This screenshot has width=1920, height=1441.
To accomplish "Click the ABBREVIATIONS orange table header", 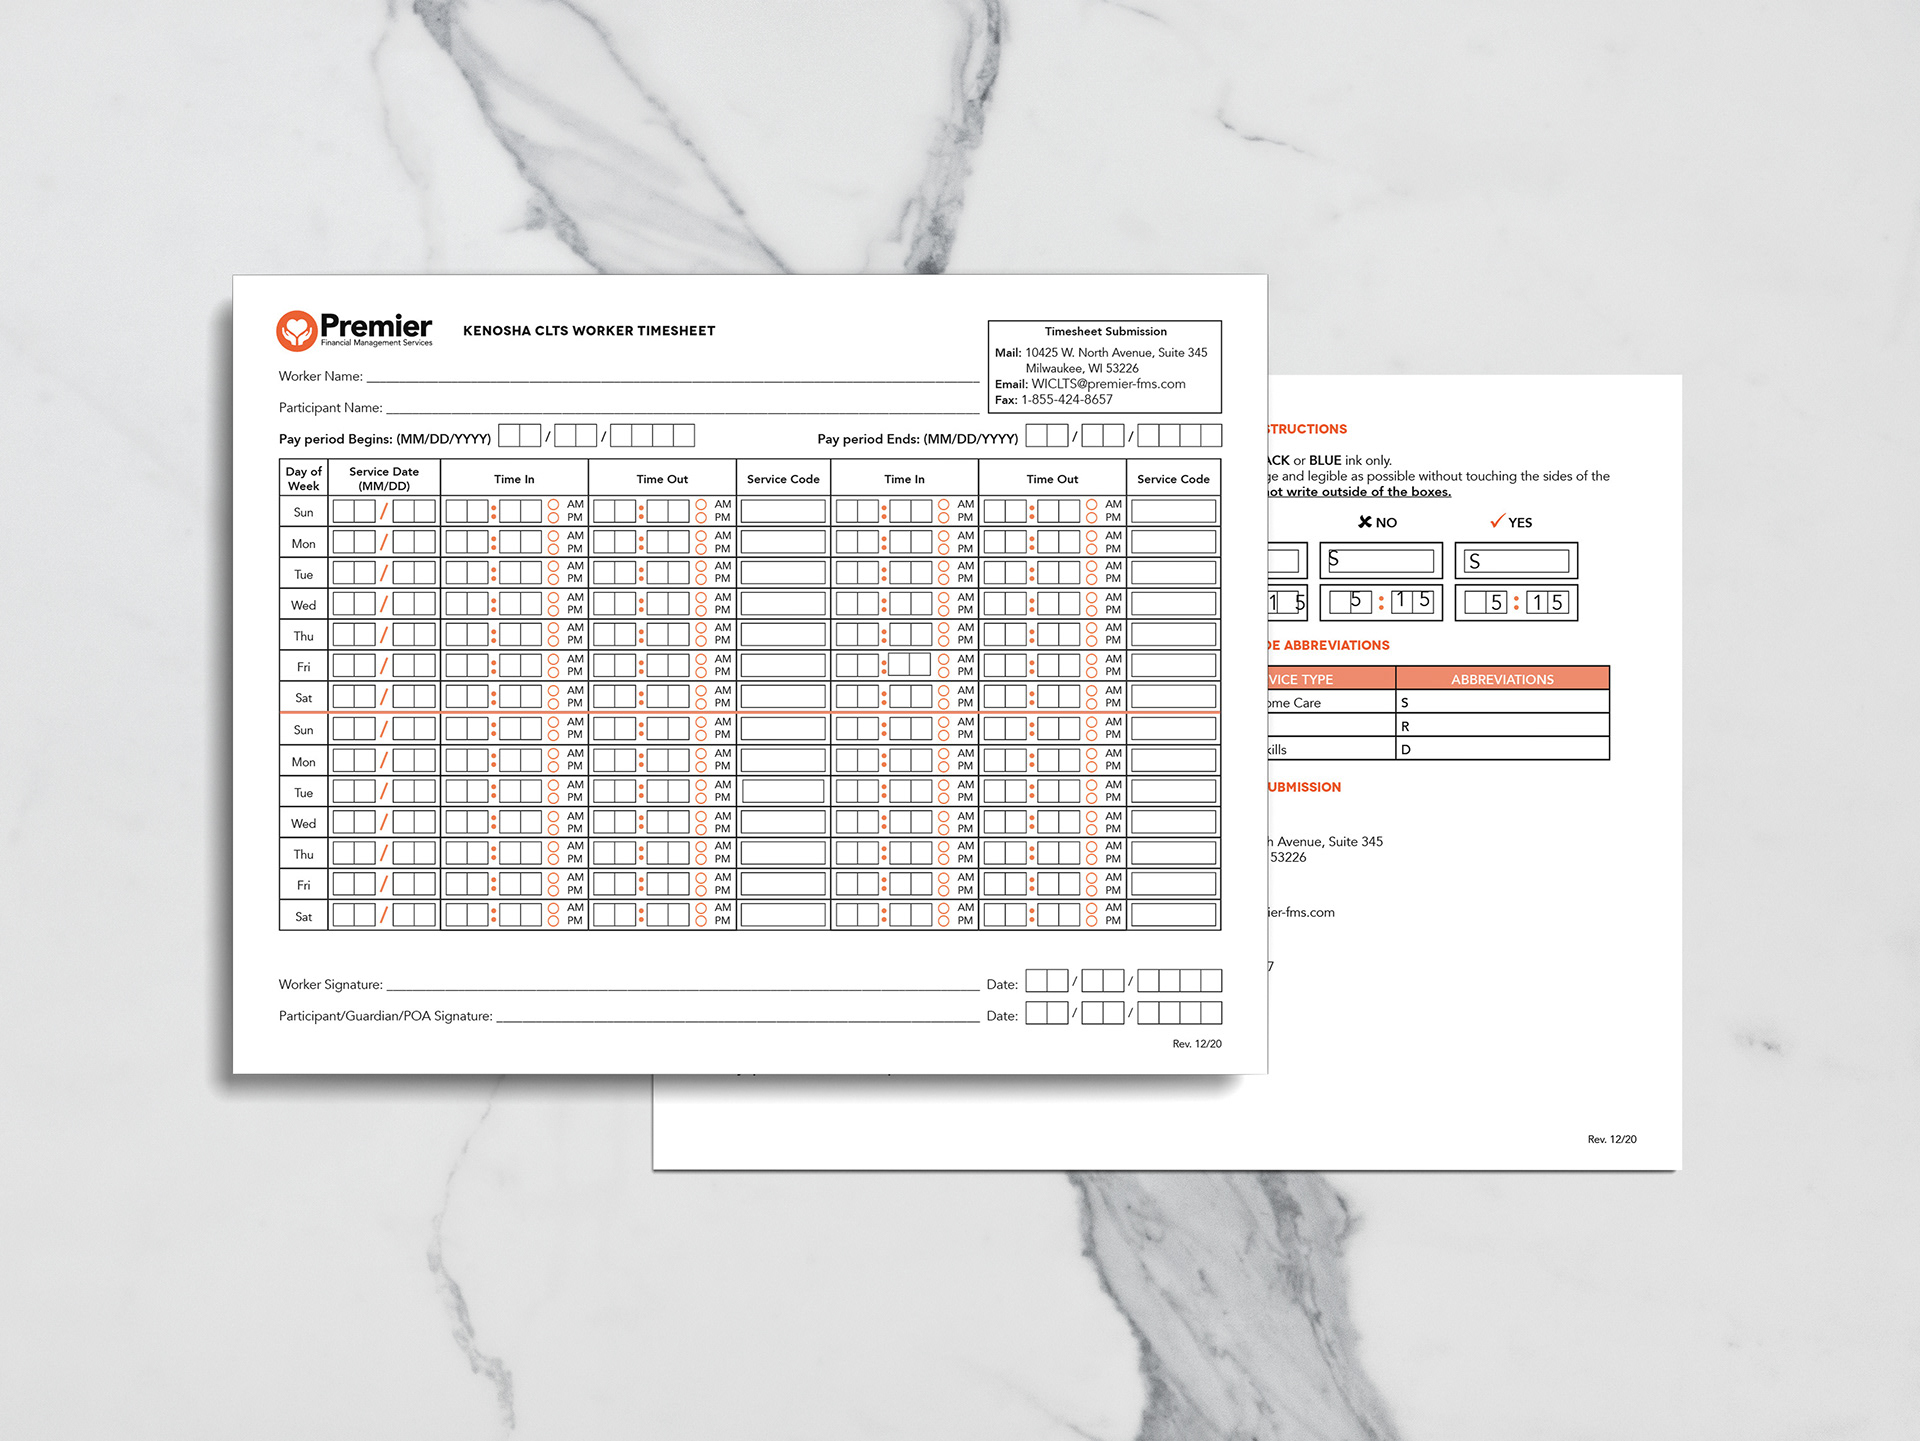I will click(1502, 679).
